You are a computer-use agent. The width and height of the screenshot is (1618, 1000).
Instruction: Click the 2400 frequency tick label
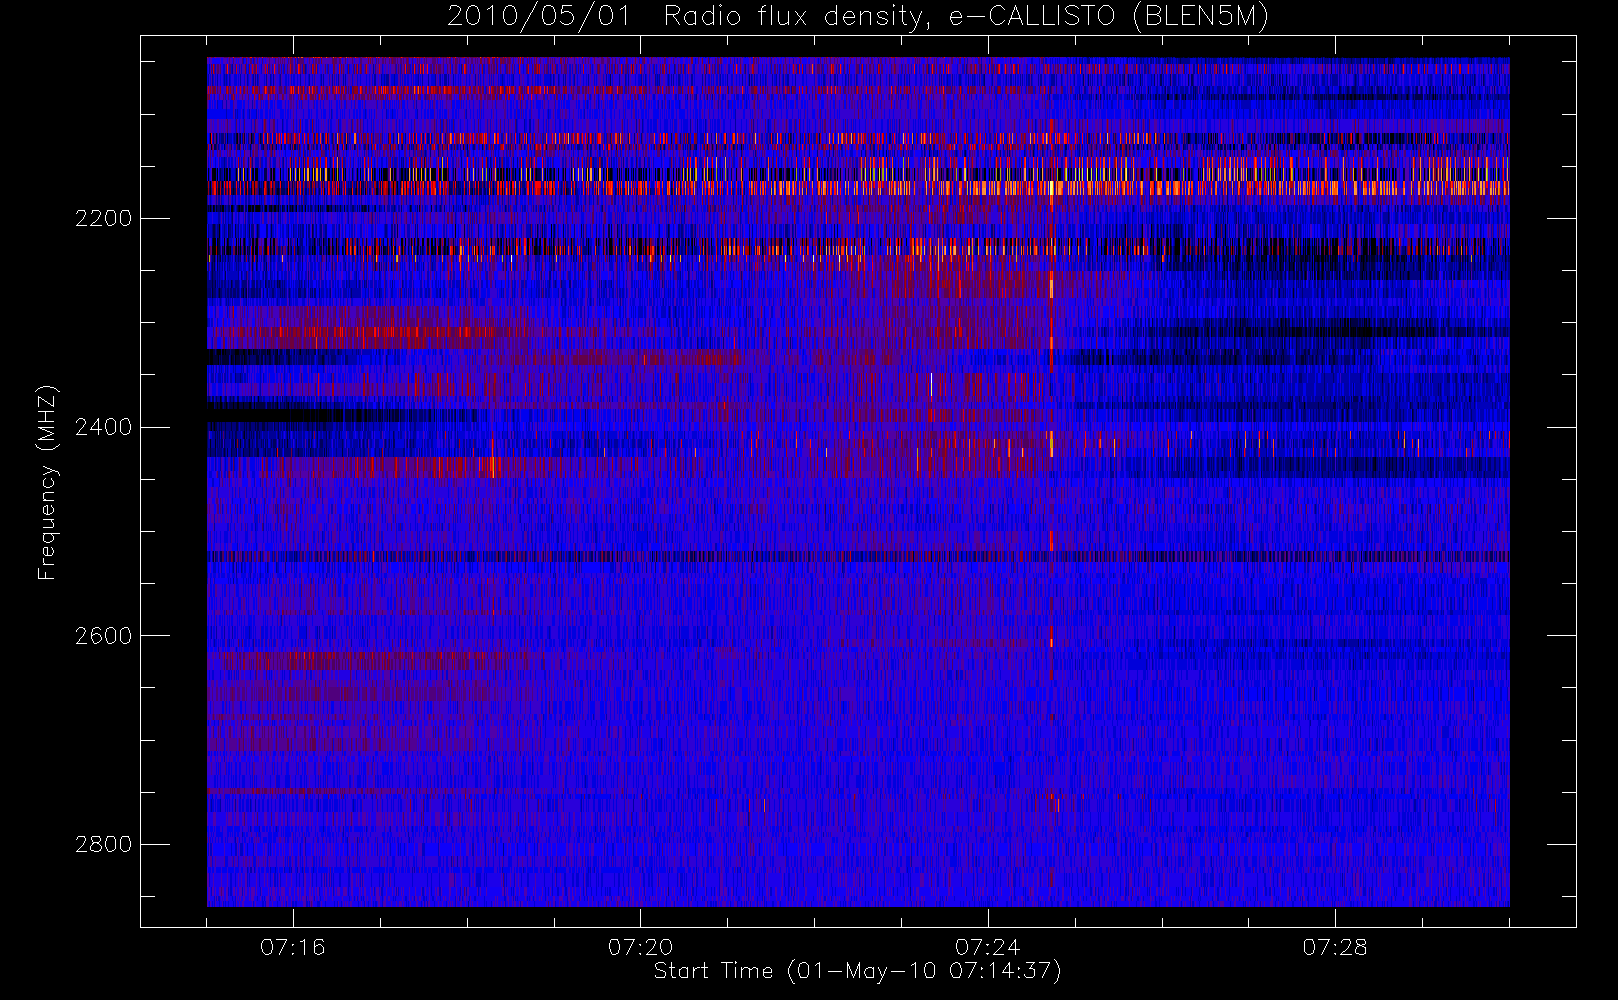(x=103, y=428)
